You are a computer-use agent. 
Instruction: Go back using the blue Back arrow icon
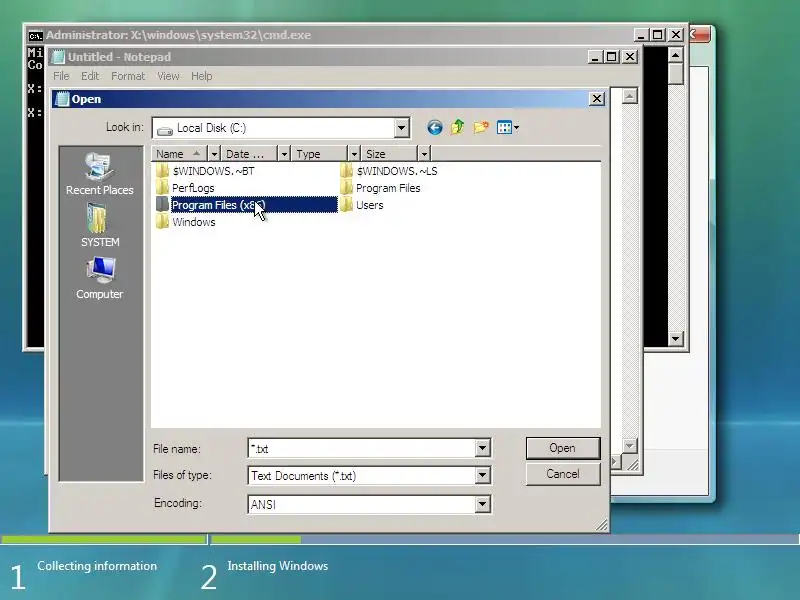(435, 127)
